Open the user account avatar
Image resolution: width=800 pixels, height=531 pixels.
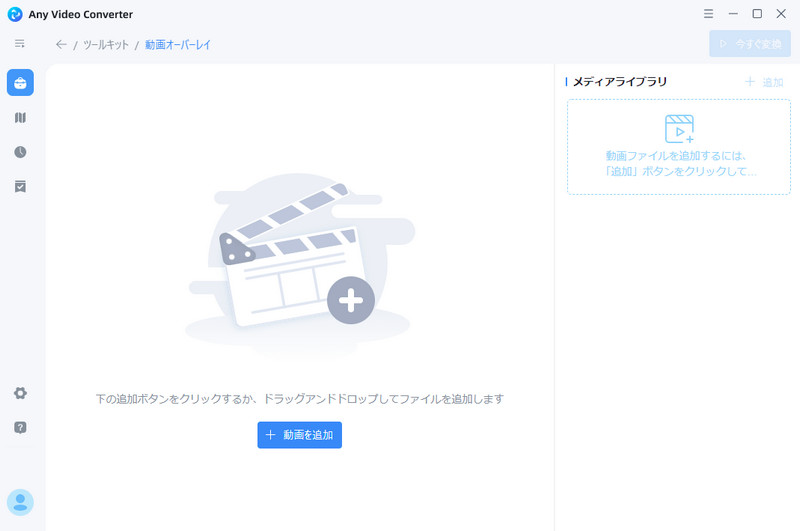[x=20, y=502]
